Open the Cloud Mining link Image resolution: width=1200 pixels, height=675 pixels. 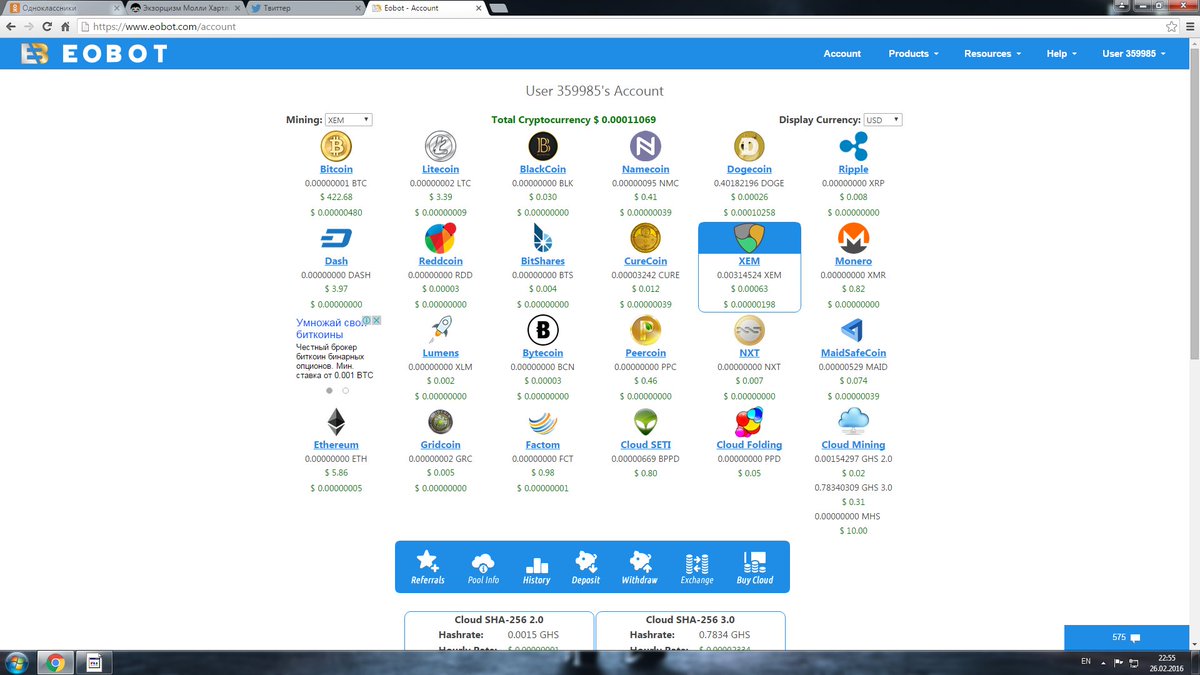pyautogui.click(x=852, y=444)
